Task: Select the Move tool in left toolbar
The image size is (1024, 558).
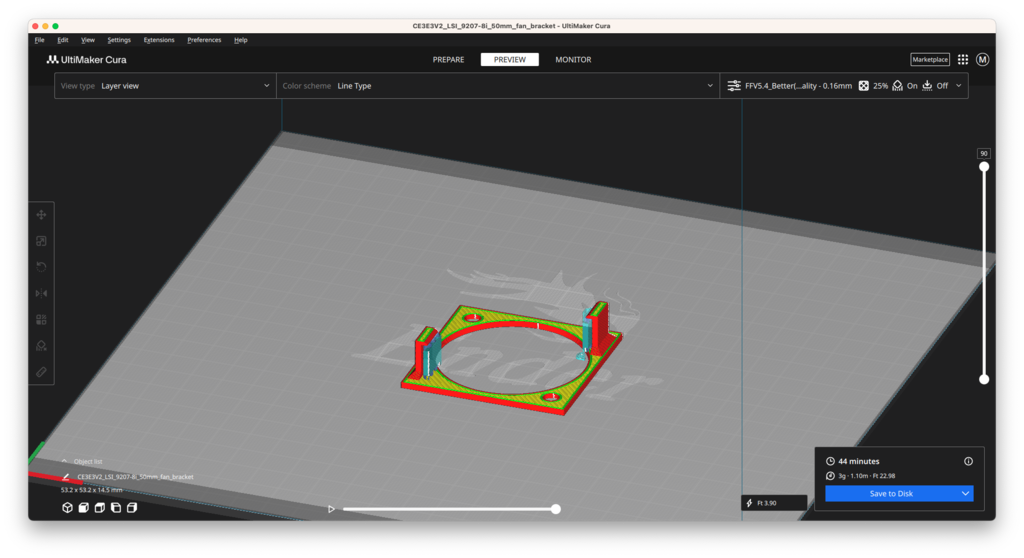Action: click(41, 215)
